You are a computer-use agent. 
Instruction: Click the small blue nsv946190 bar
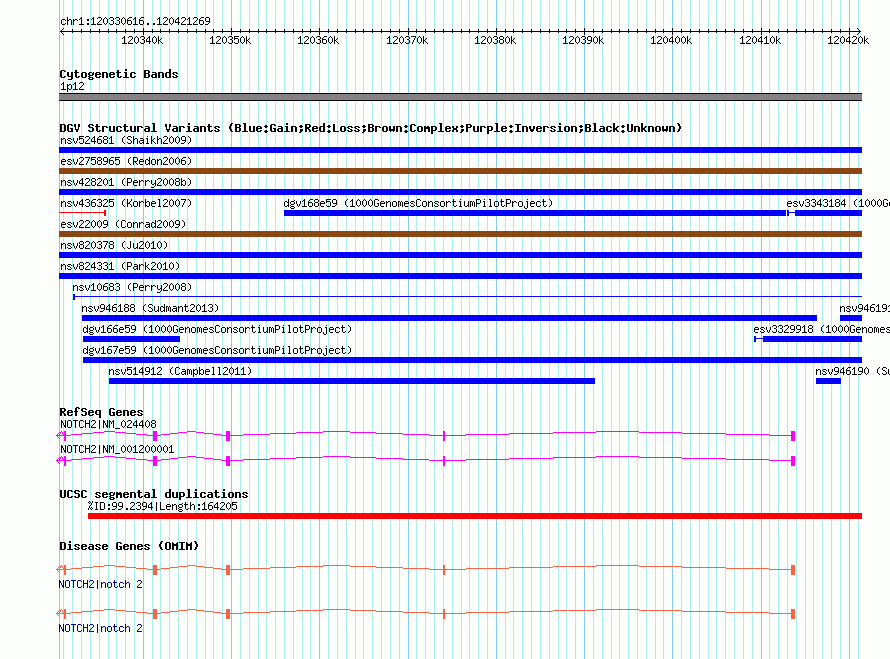(x=828, y=381)
